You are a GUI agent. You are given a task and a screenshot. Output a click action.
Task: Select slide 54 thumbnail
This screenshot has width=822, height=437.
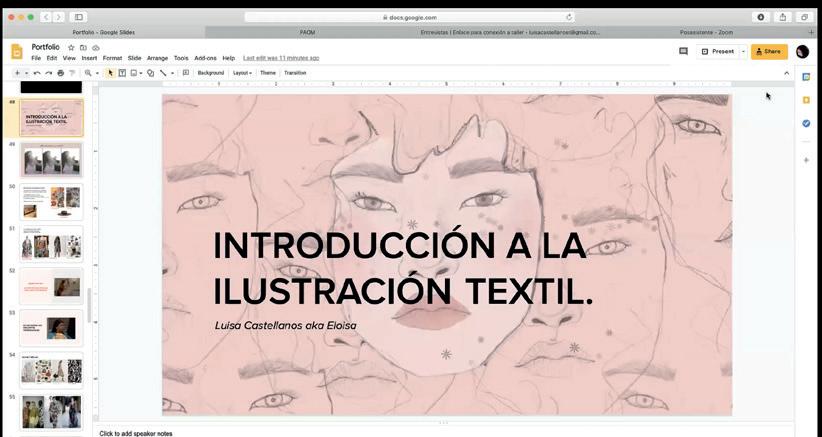point(51,370)
